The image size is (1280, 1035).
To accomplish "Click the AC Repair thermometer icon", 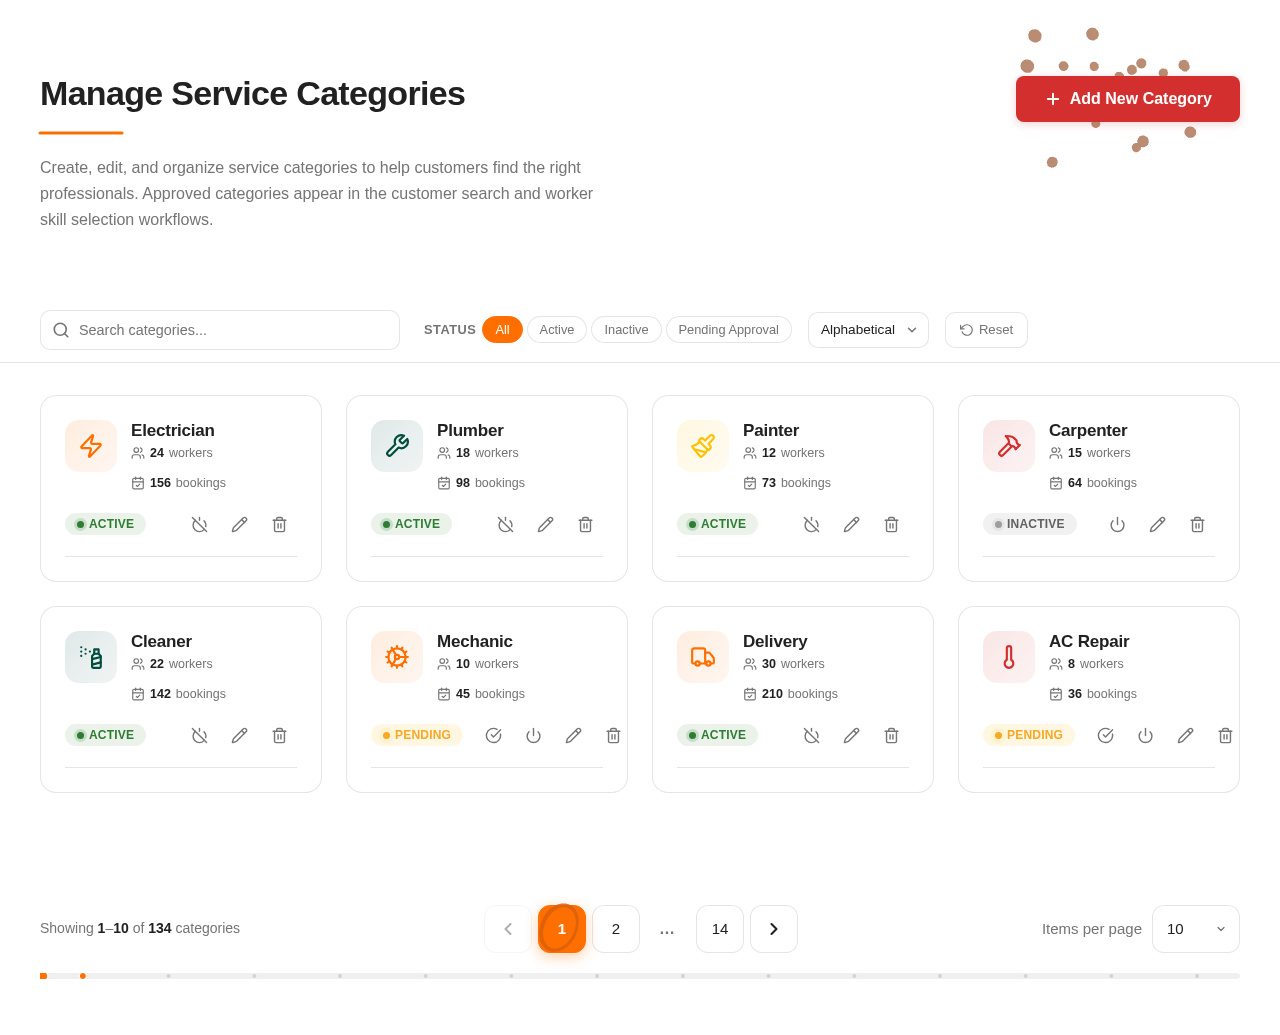I will point(1009,657).
